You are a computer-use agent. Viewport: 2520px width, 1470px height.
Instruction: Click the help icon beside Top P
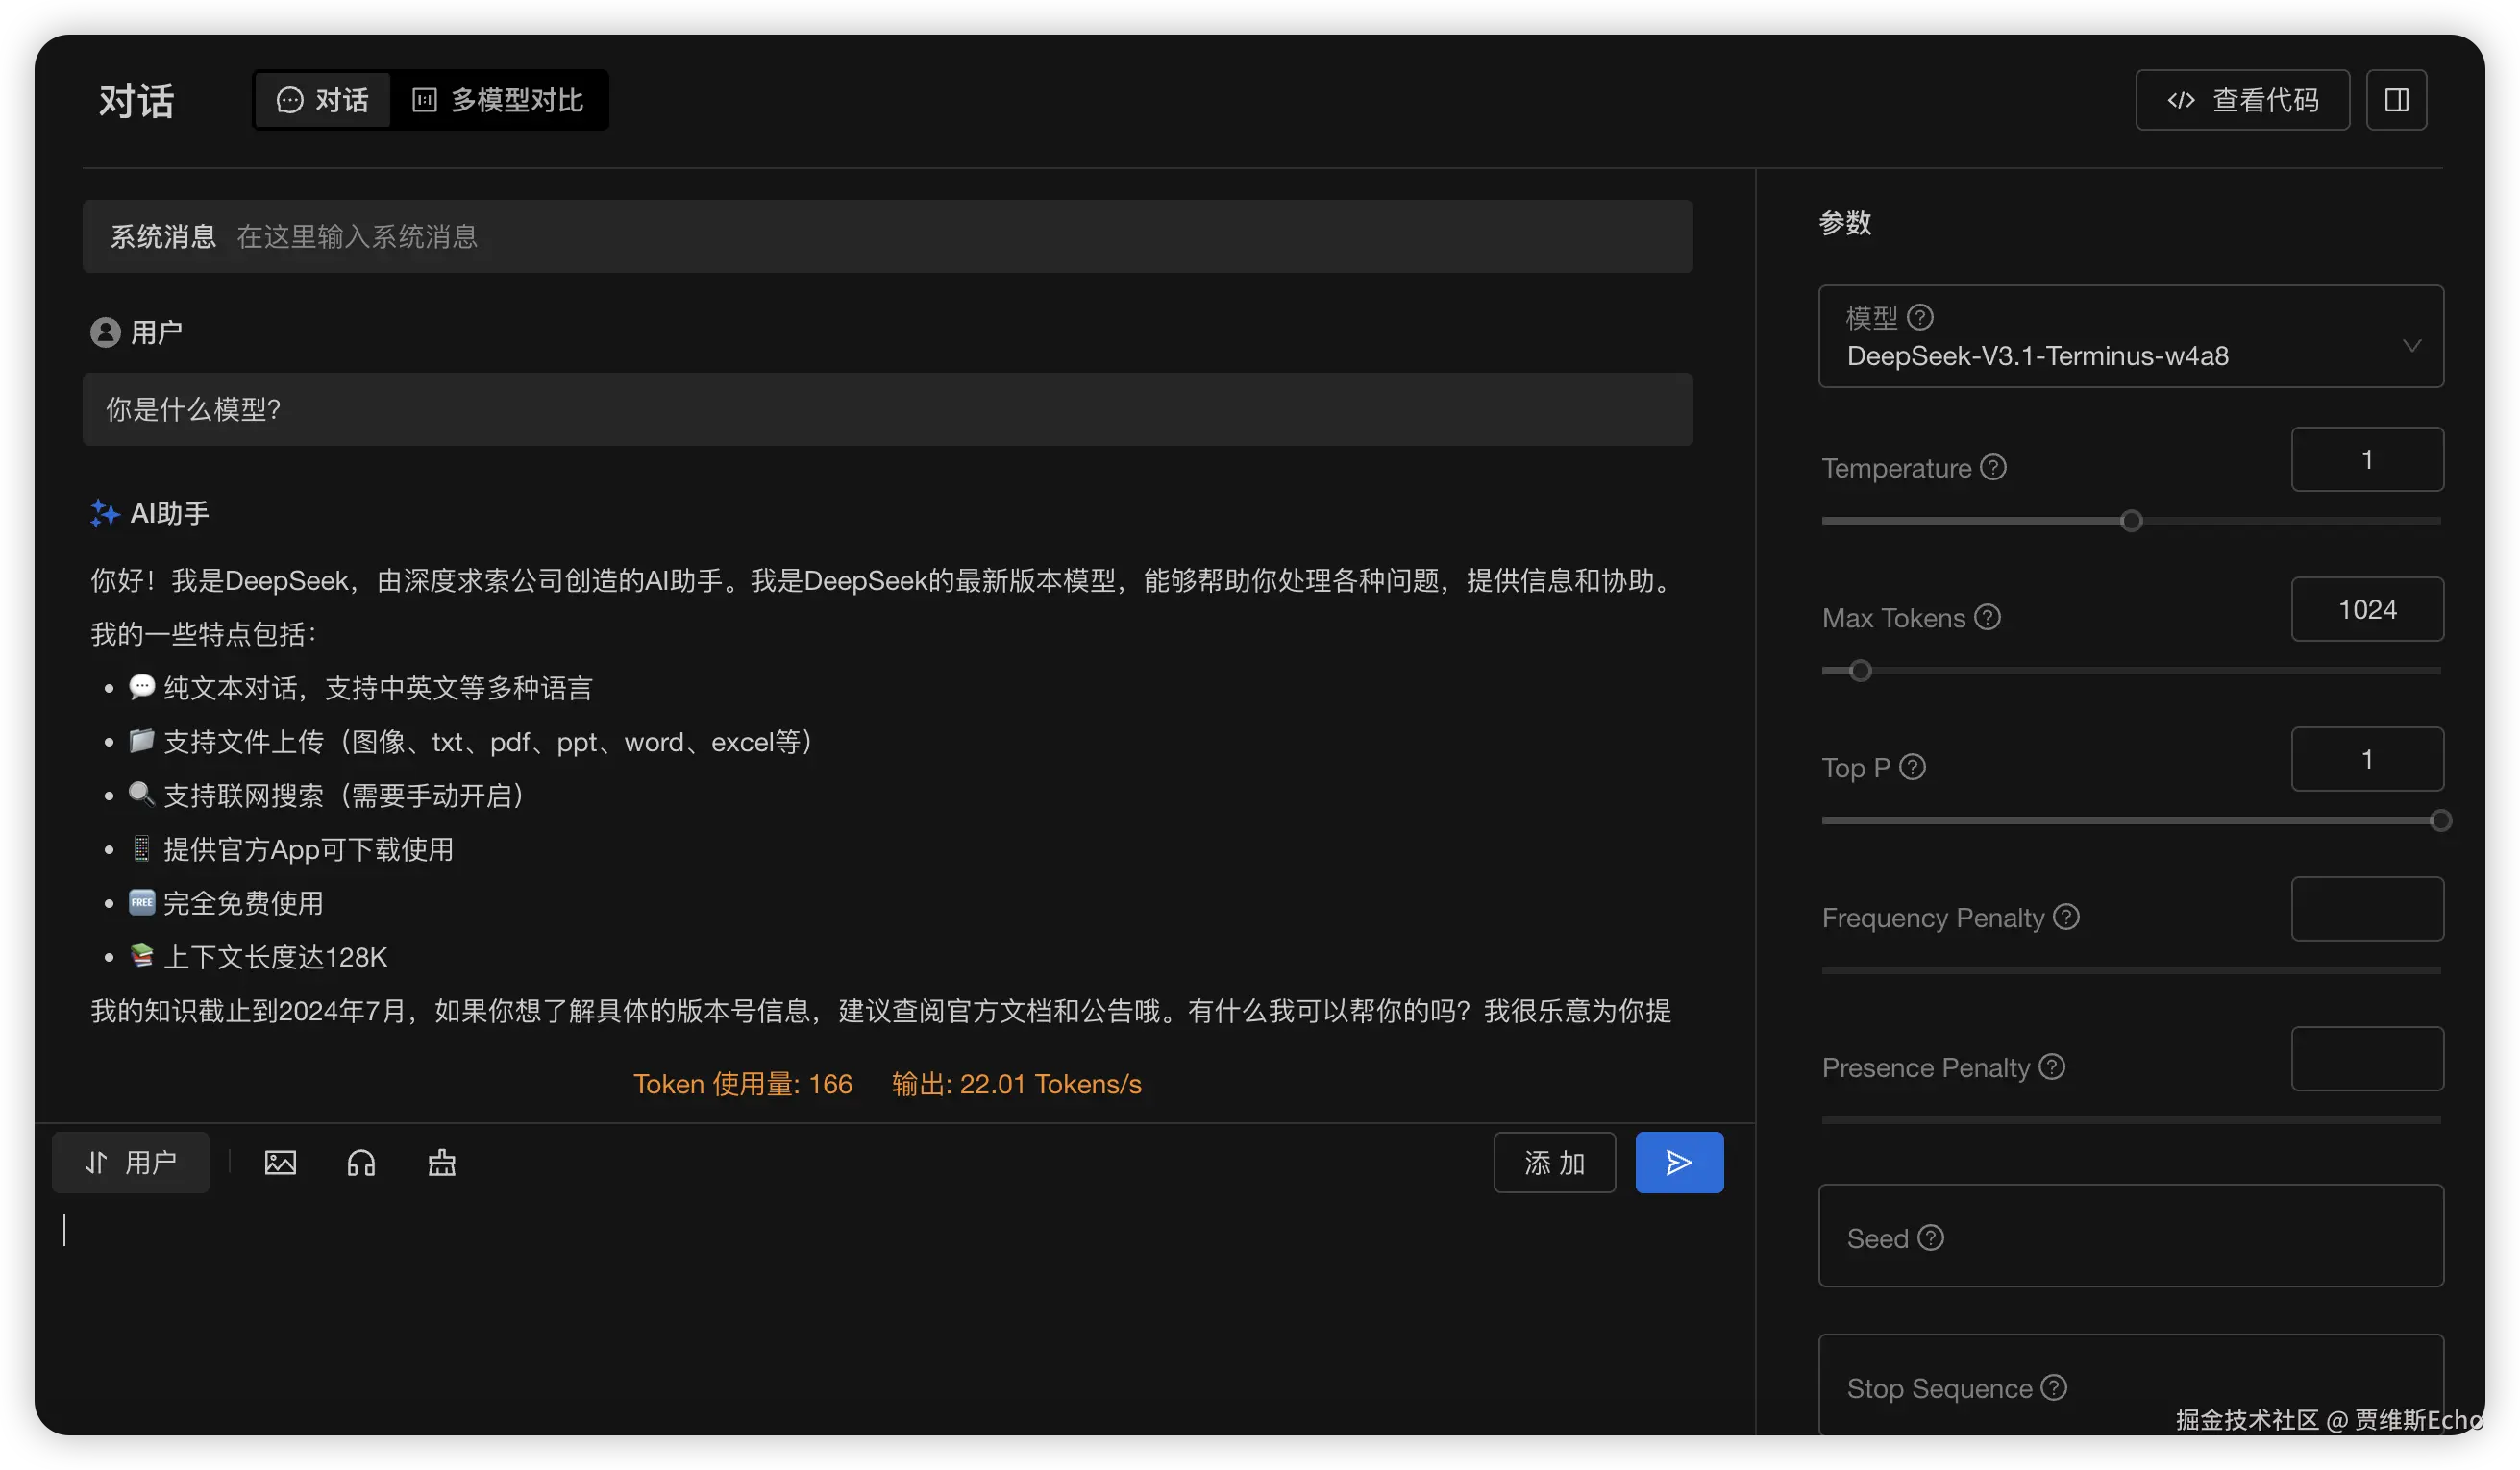click(1912, 767)
